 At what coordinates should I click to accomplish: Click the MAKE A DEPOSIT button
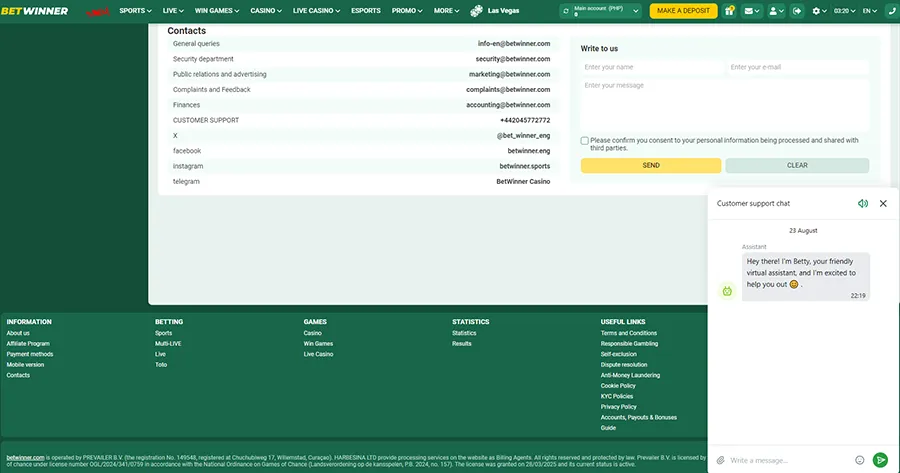pyautogui.click(x=683, y=11)
